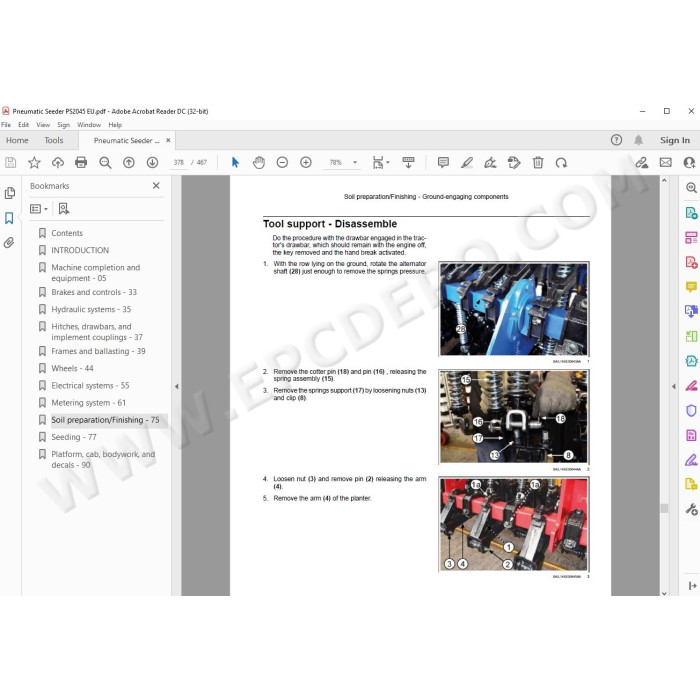The width and height of the screenshot is (700, 700).
Task: Choose the Selection arrow tool
Action: click(235, 162)
